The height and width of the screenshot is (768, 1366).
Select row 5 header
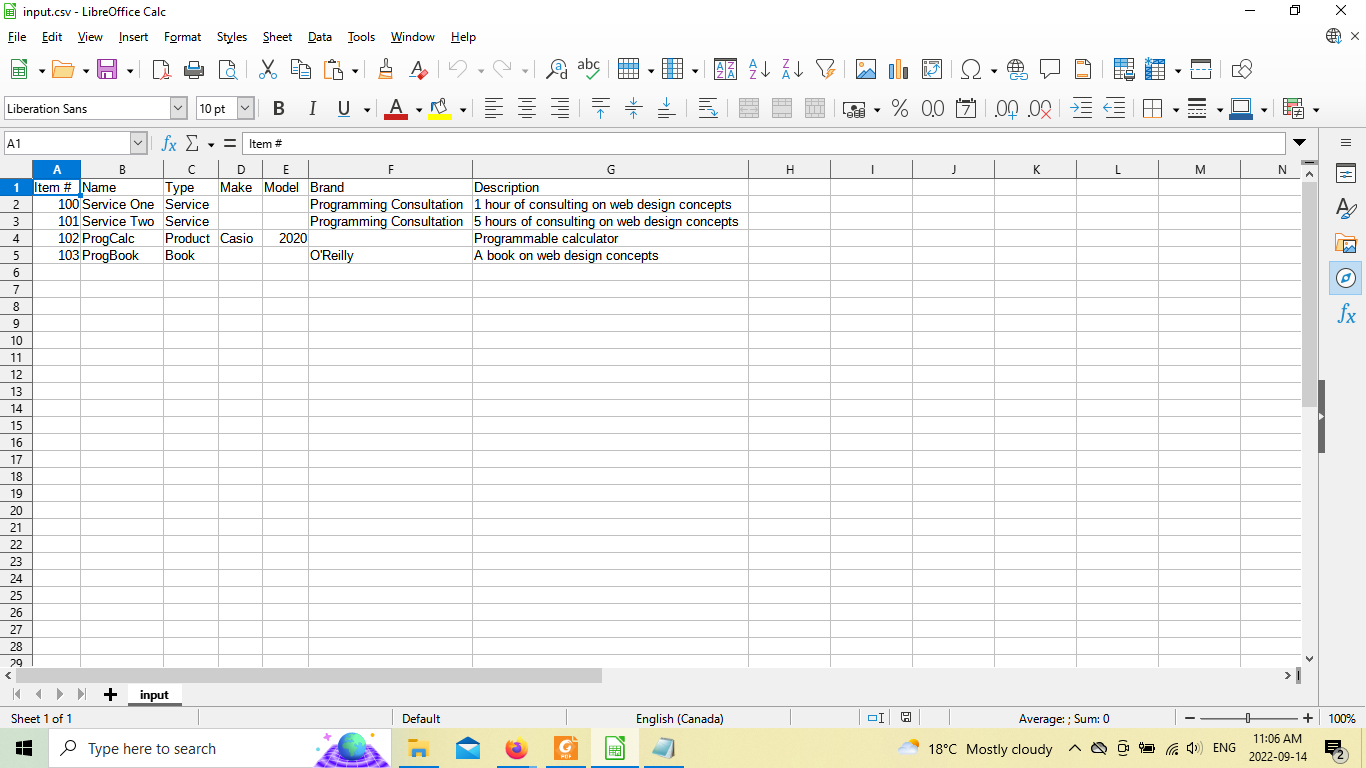[16, 255]
